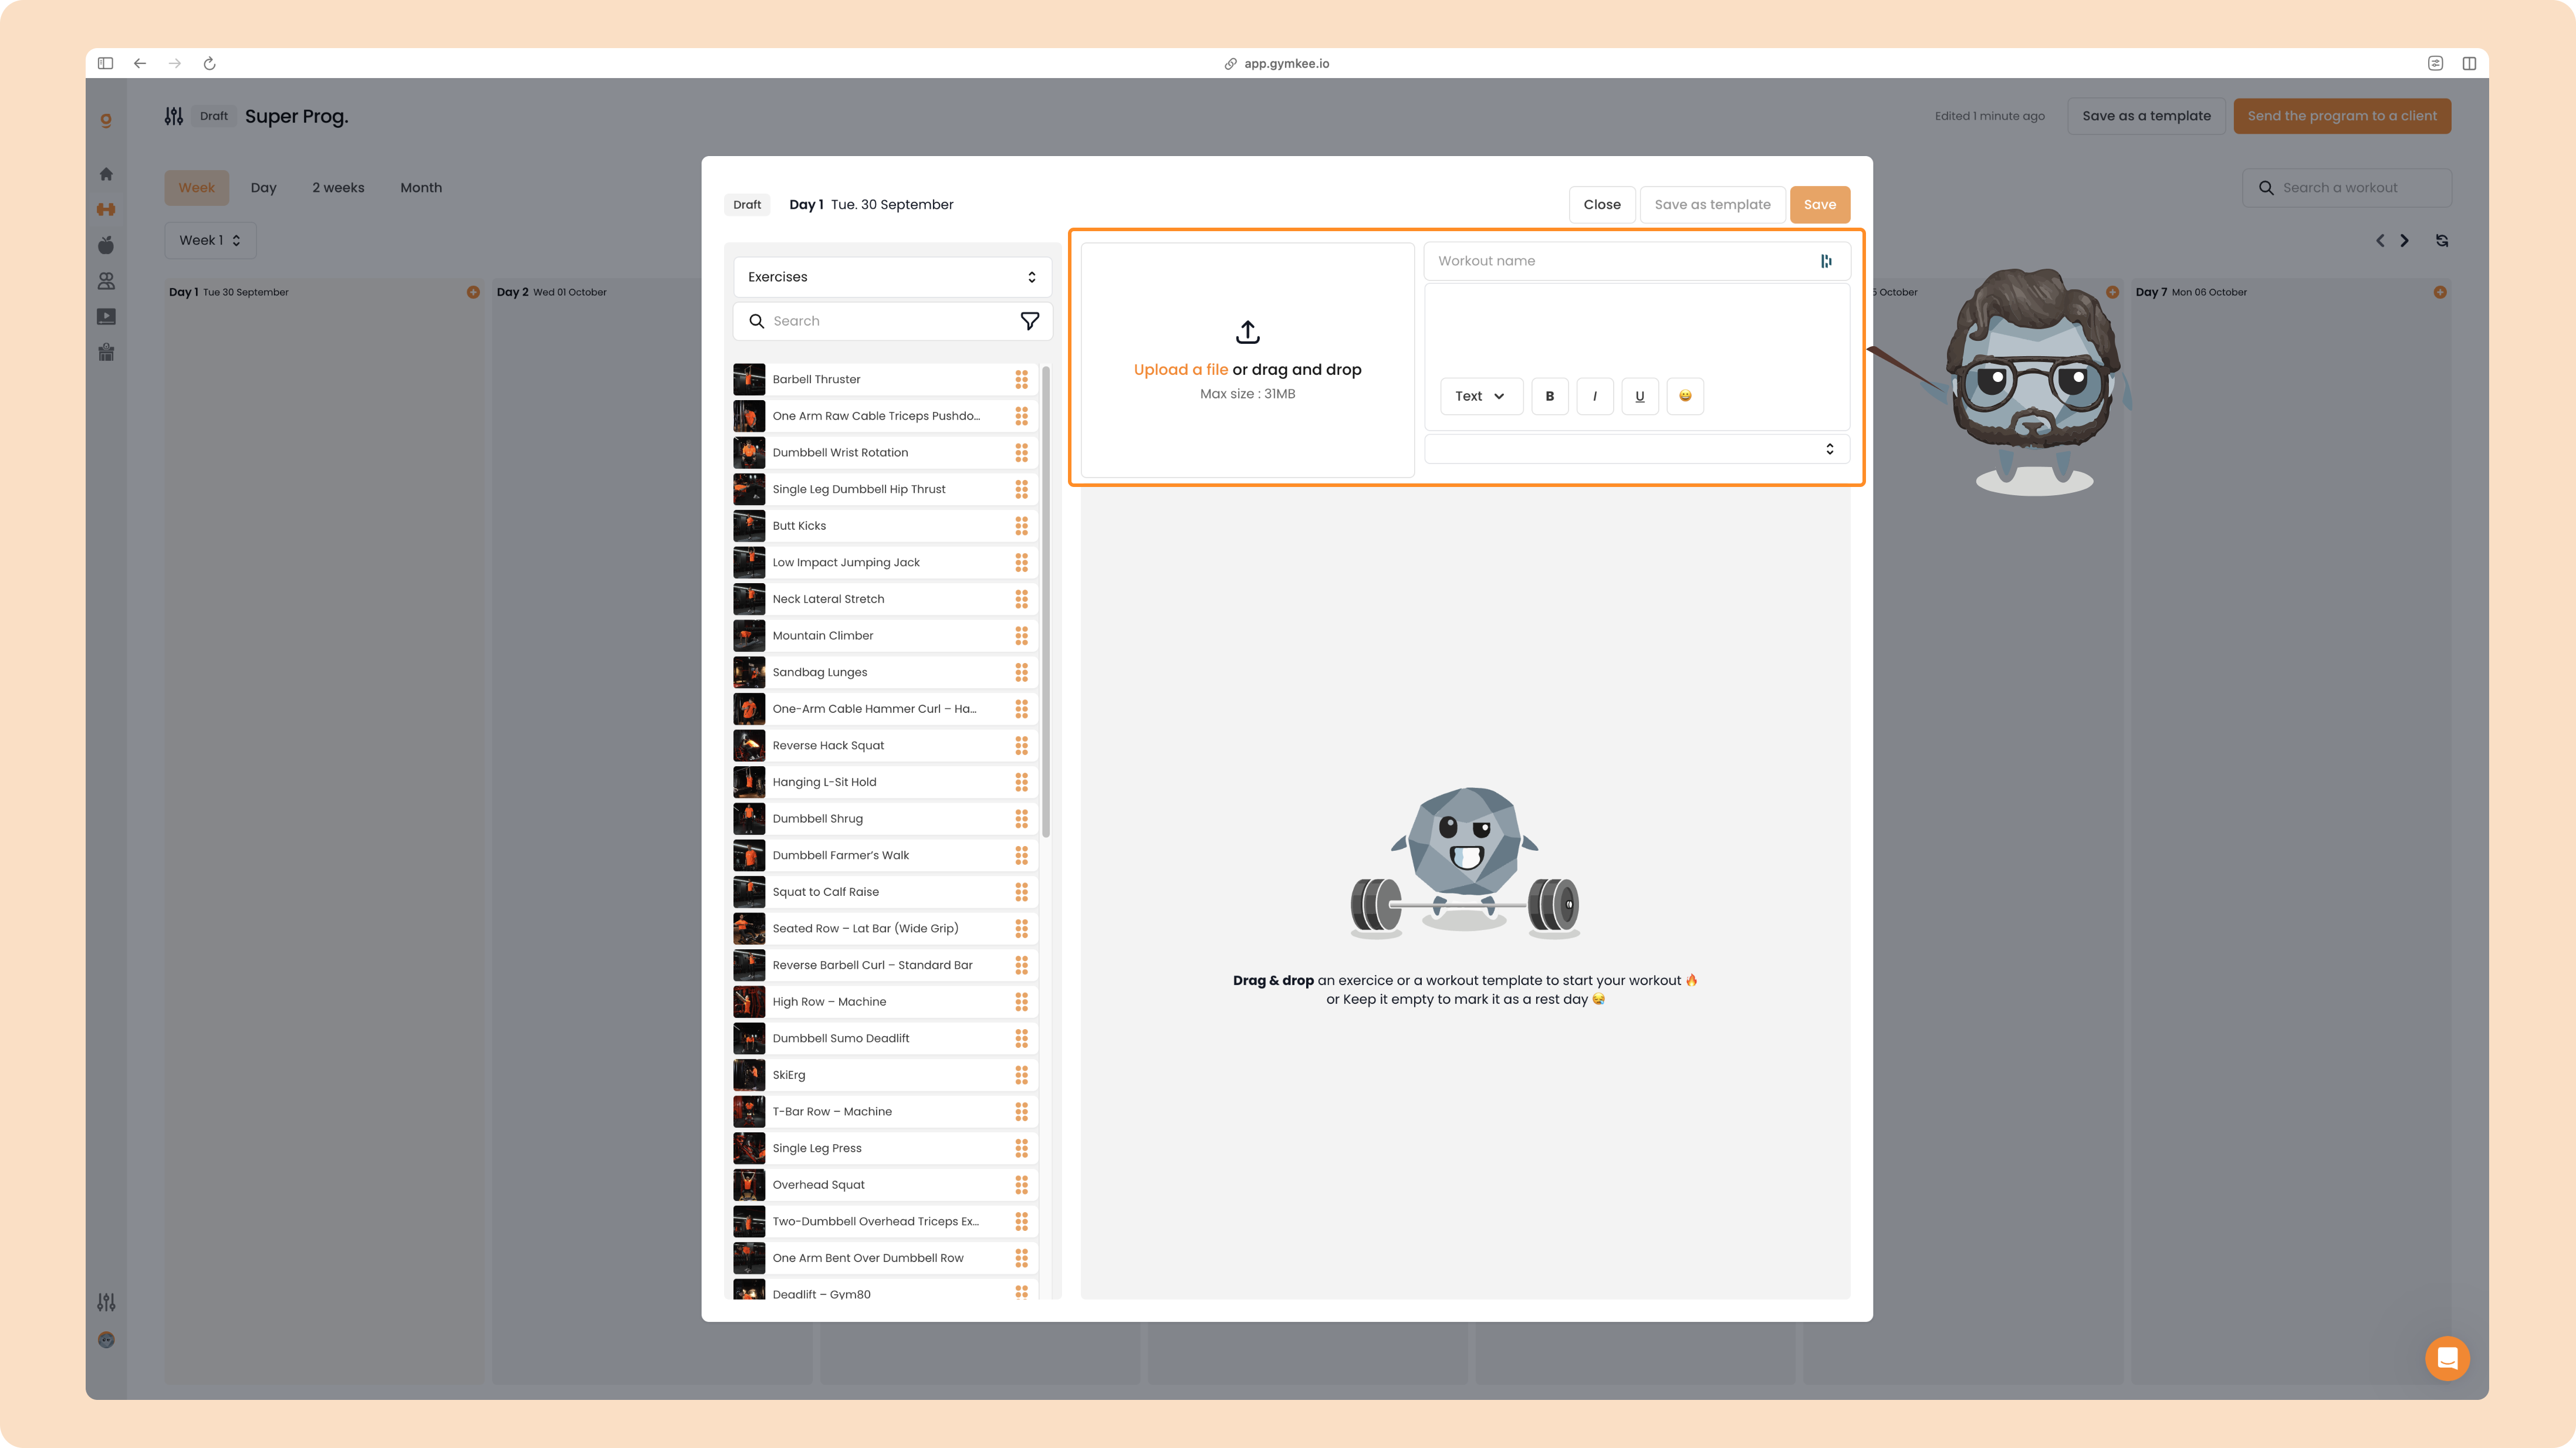Open the dumbbell workouts sidebar icon

pos(106,209)
